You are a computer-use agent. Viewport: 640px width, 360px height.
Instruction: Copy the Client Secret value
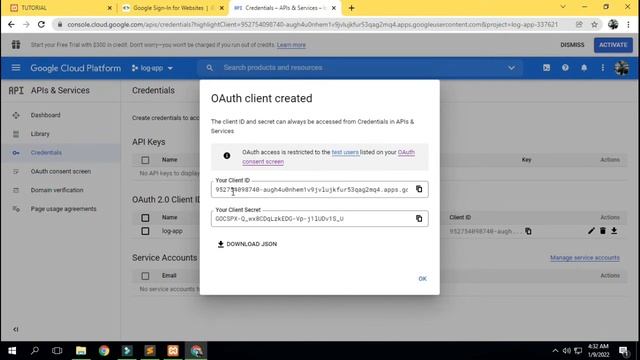pyautogui.click(x=419, y=219)
